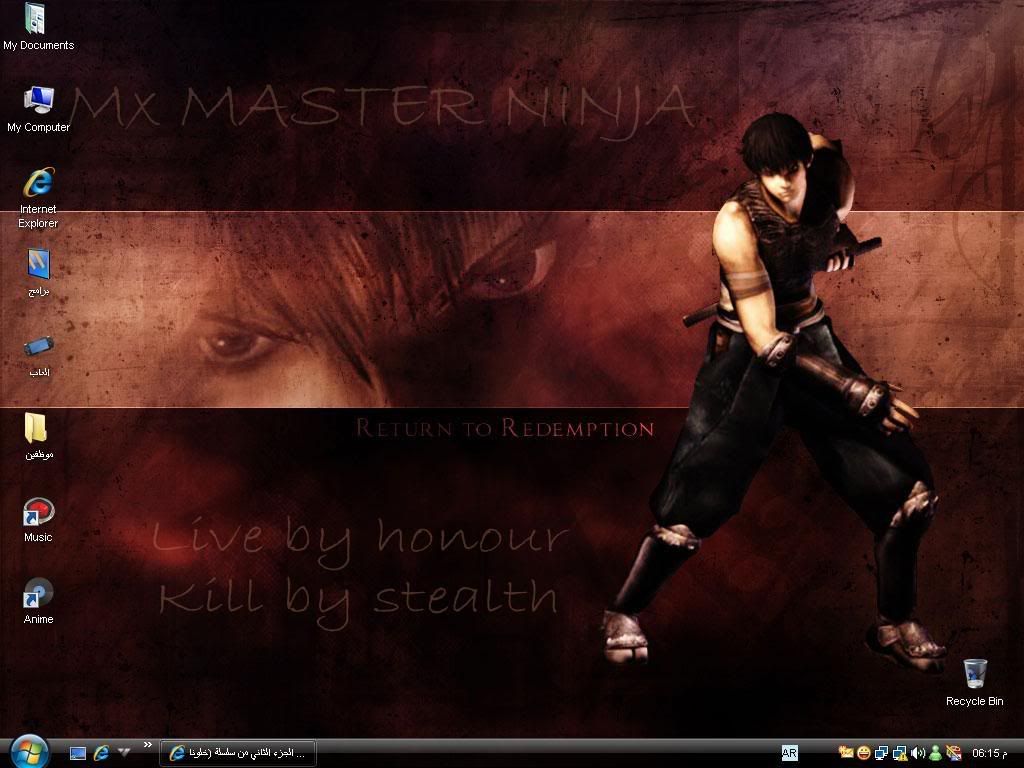
Task: Switch to the Internet Explorer taskbar window
Action: point(238,753)
